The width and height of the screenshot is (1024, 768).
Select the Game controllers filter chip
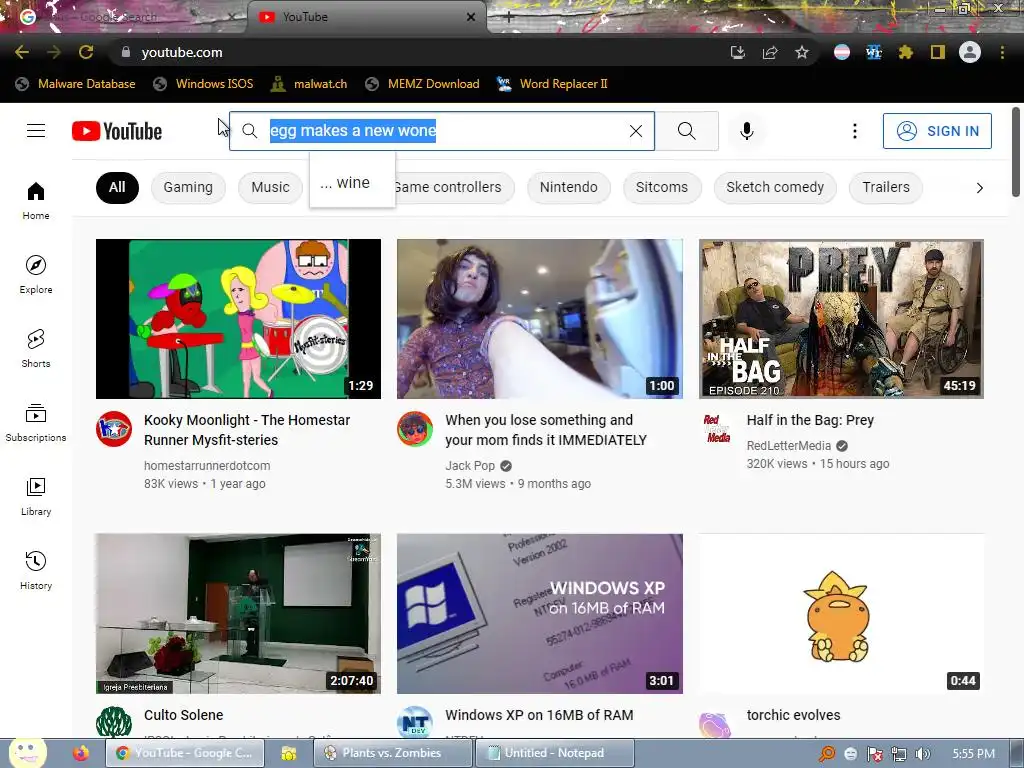click(454, 187)
